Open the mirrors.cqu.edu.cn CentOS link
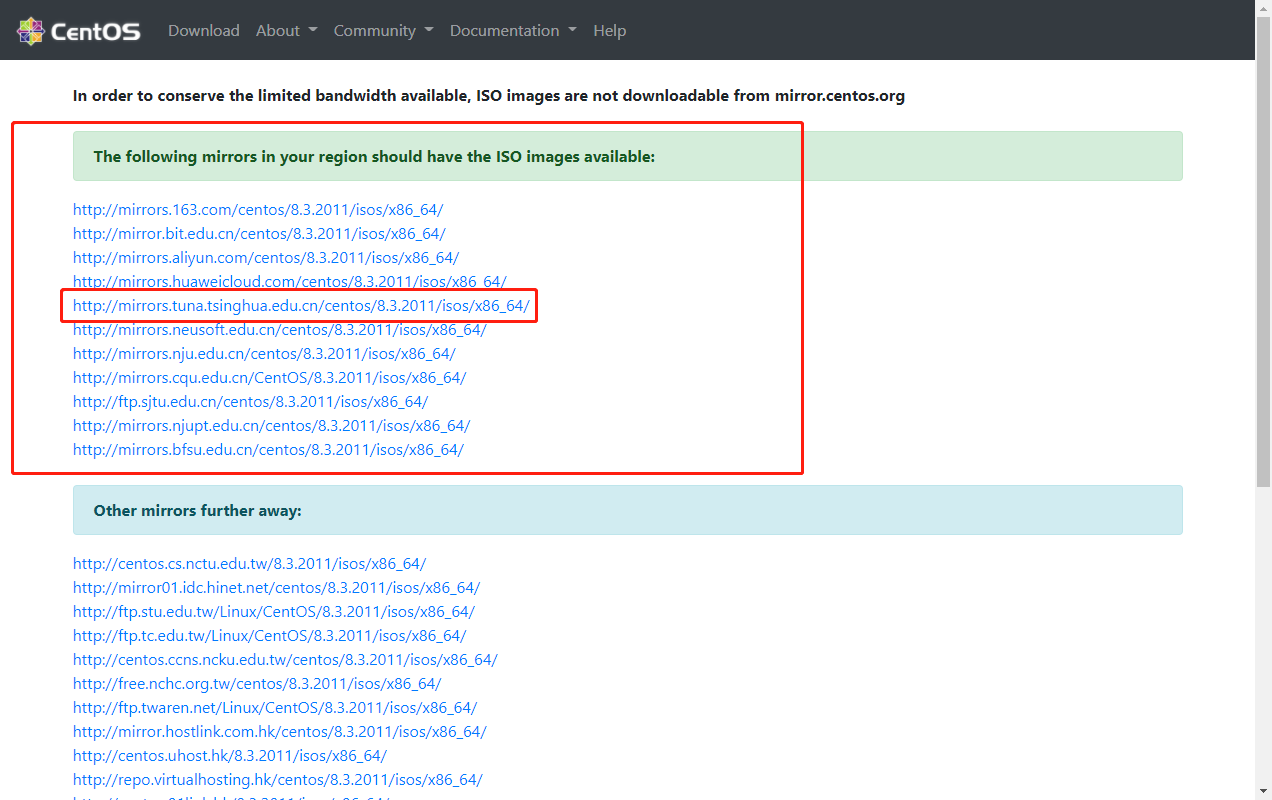This screenshot has width=1272, height=800. (x=270, y=378)
